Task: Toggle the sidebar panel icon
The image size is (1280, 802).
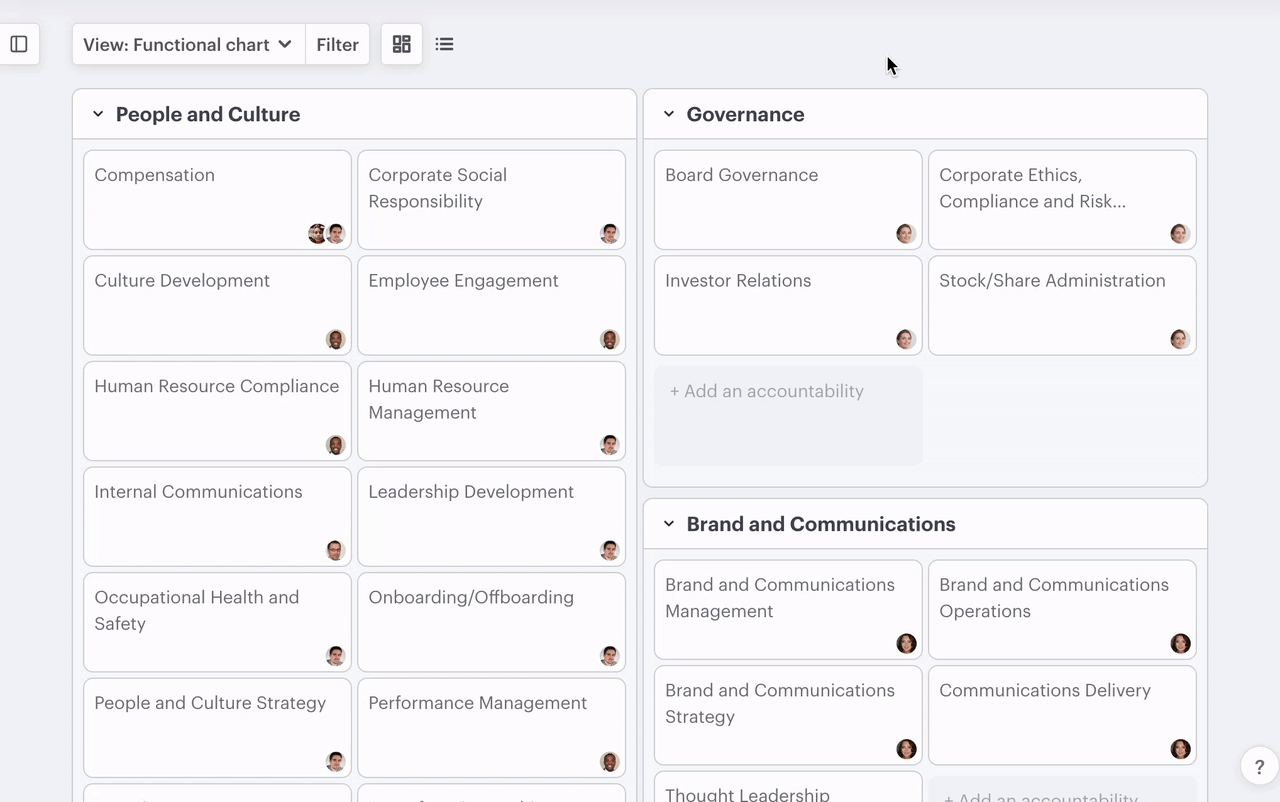Action: click(x=19, y=44)
